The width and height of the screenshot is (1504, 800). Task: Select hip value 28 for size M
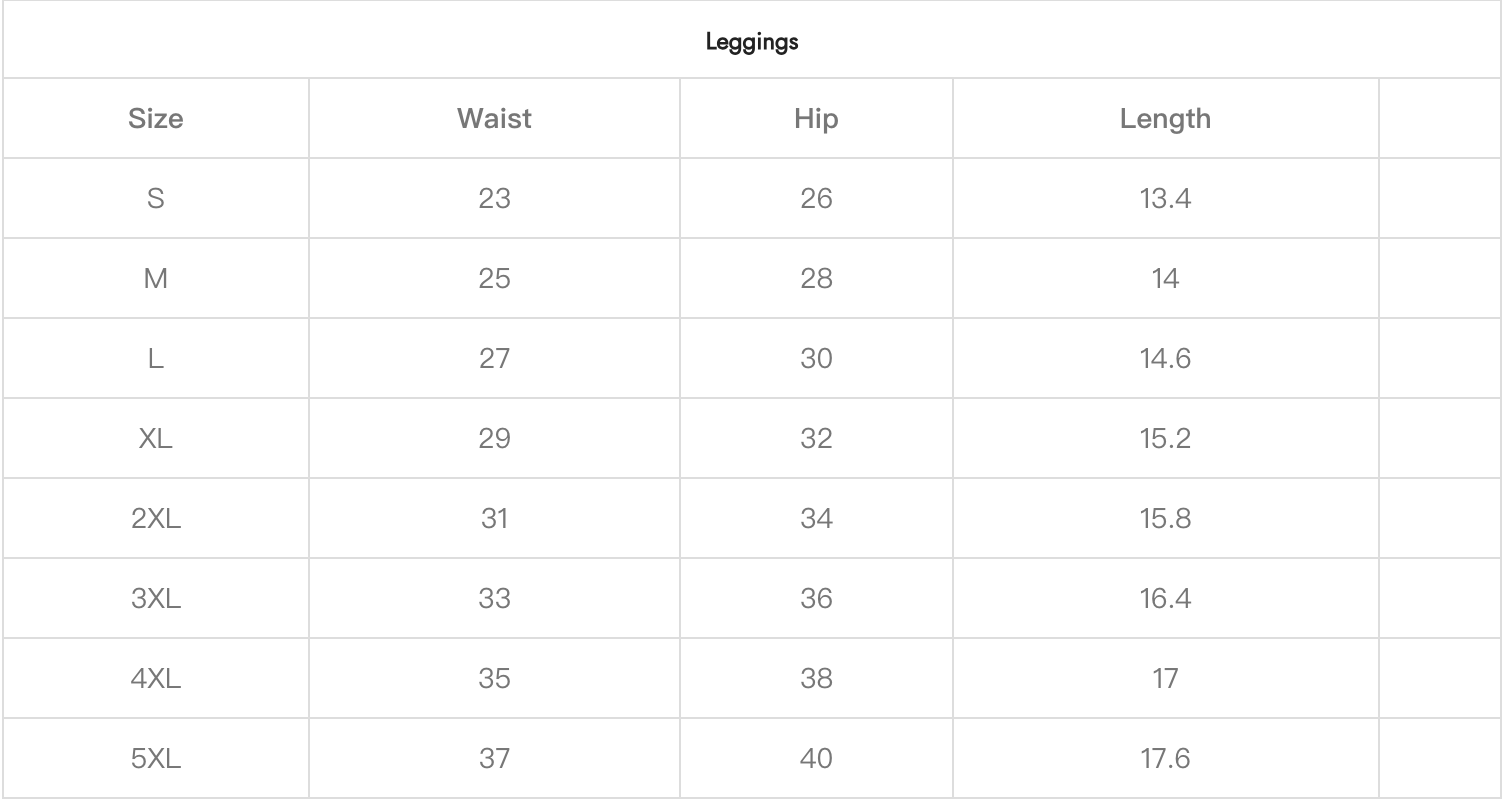(x=816, y=279)
